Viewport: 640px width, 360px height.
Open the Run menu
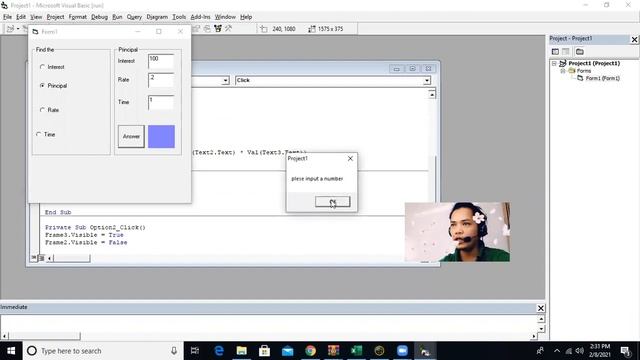point(117,17)
